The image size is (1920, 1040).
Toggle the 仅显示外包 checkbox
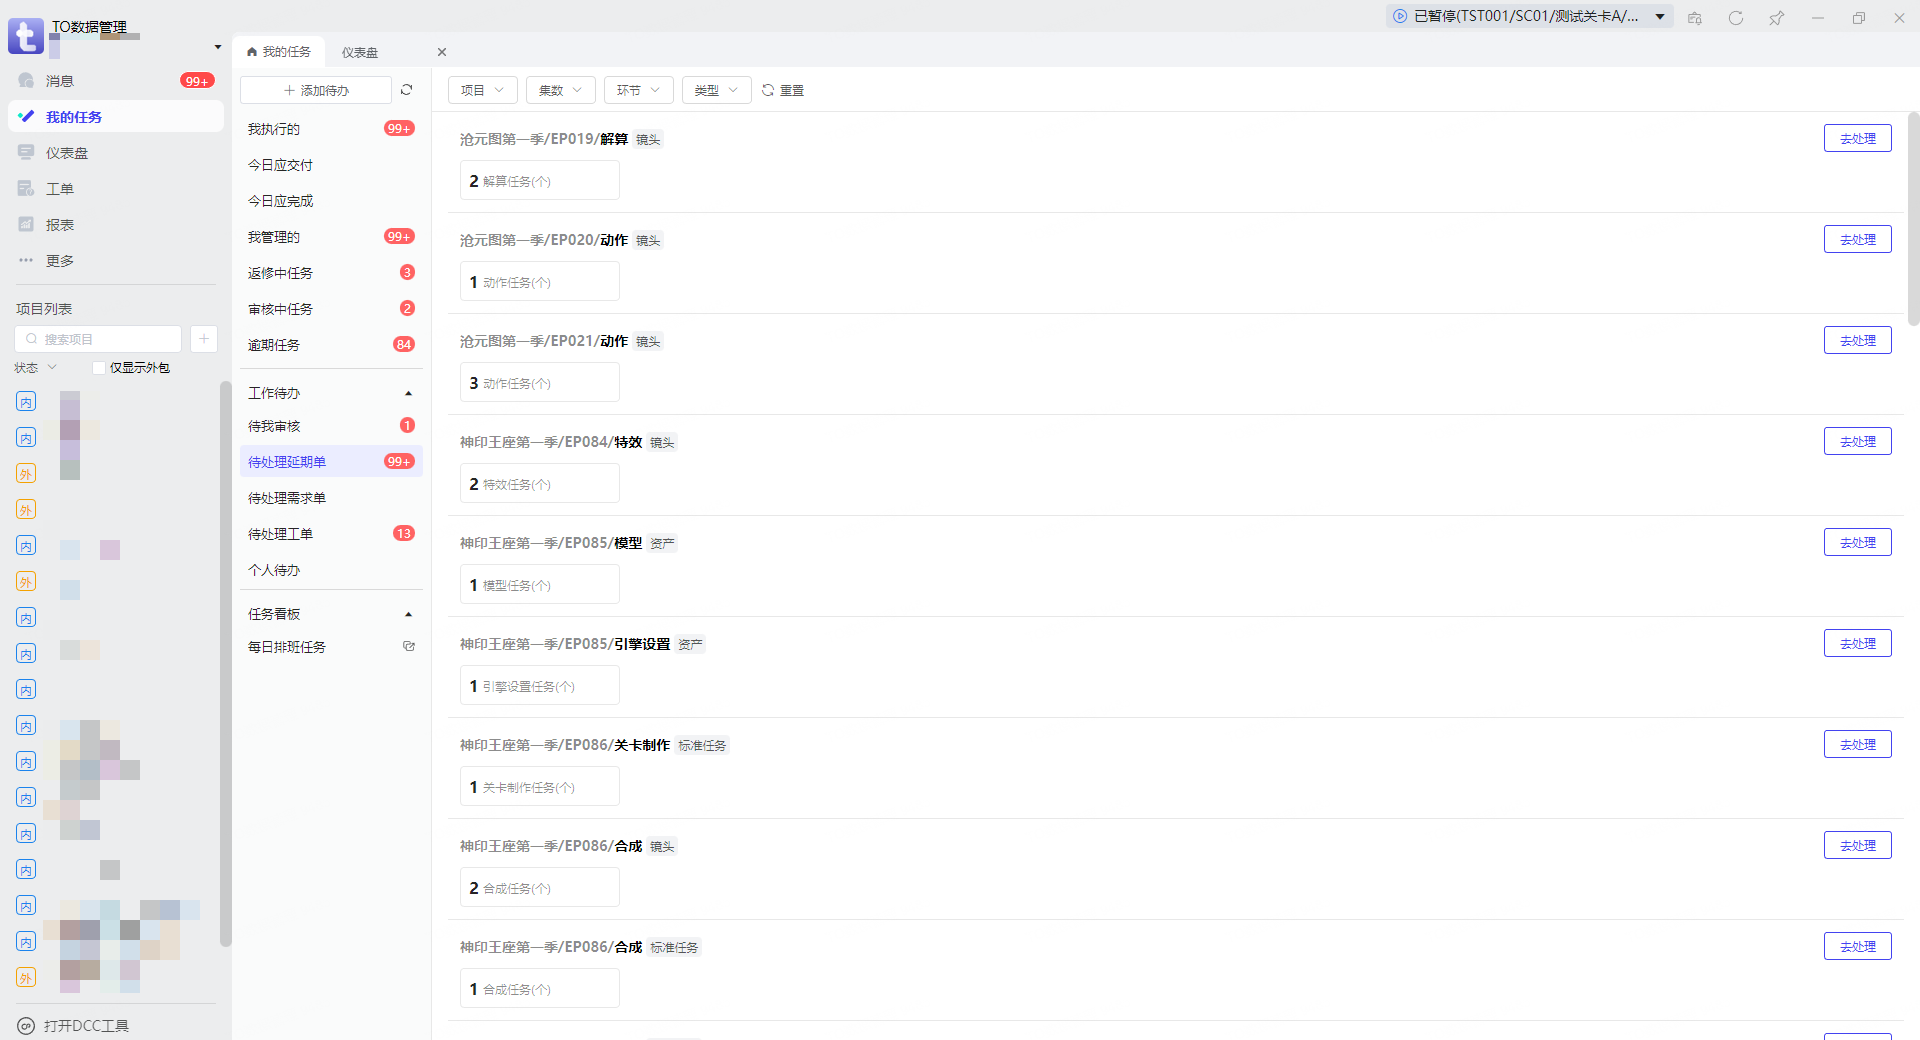pos(99,368)
